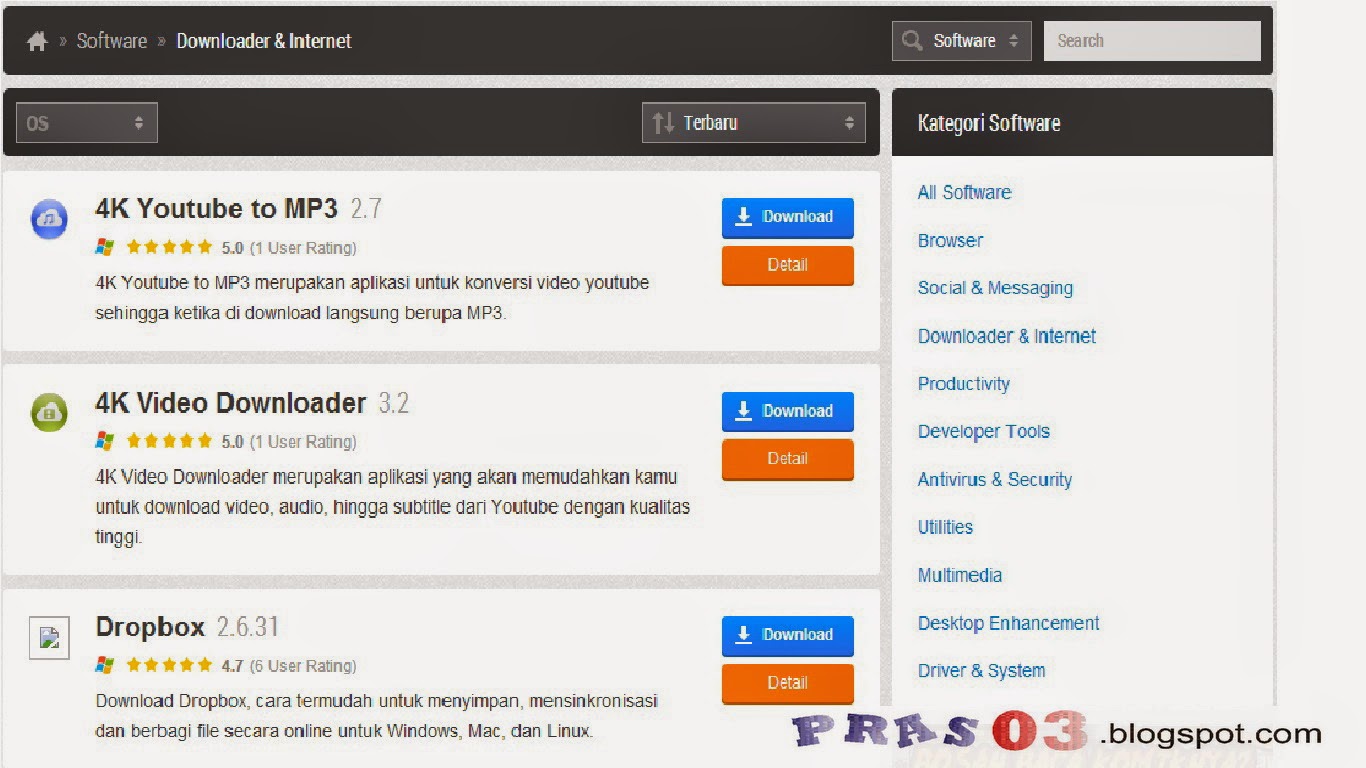The height and width of the screenshot is (768, 1366).
Task: Select Social & Messaging category
Action: 995,288
